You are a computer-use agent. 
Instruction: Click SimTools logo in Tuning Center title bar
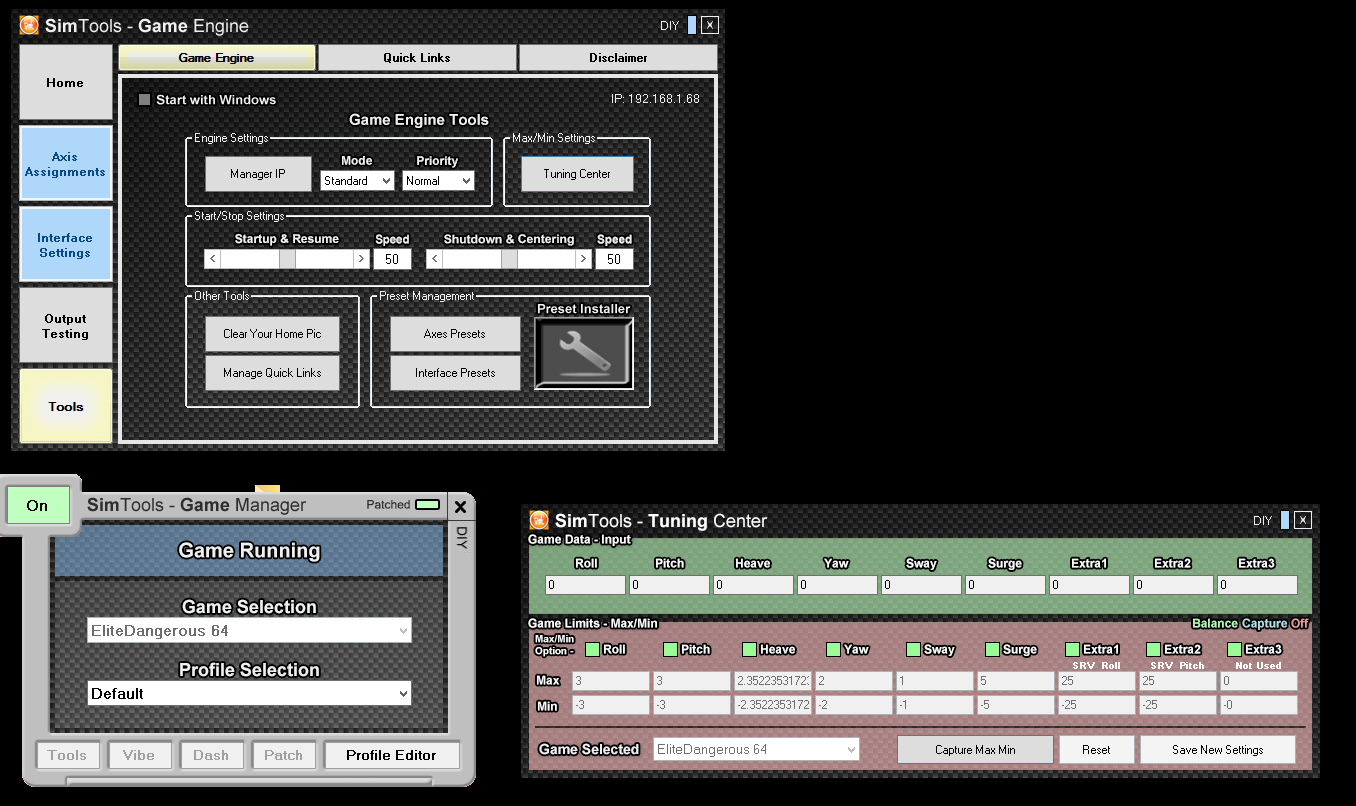[539, 521]
